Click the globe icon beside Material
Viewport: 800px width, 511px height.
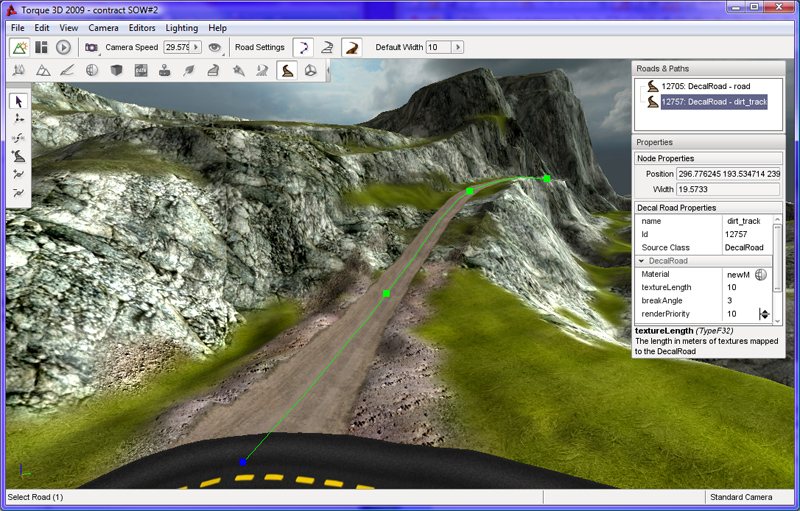(x=760, y=274)
